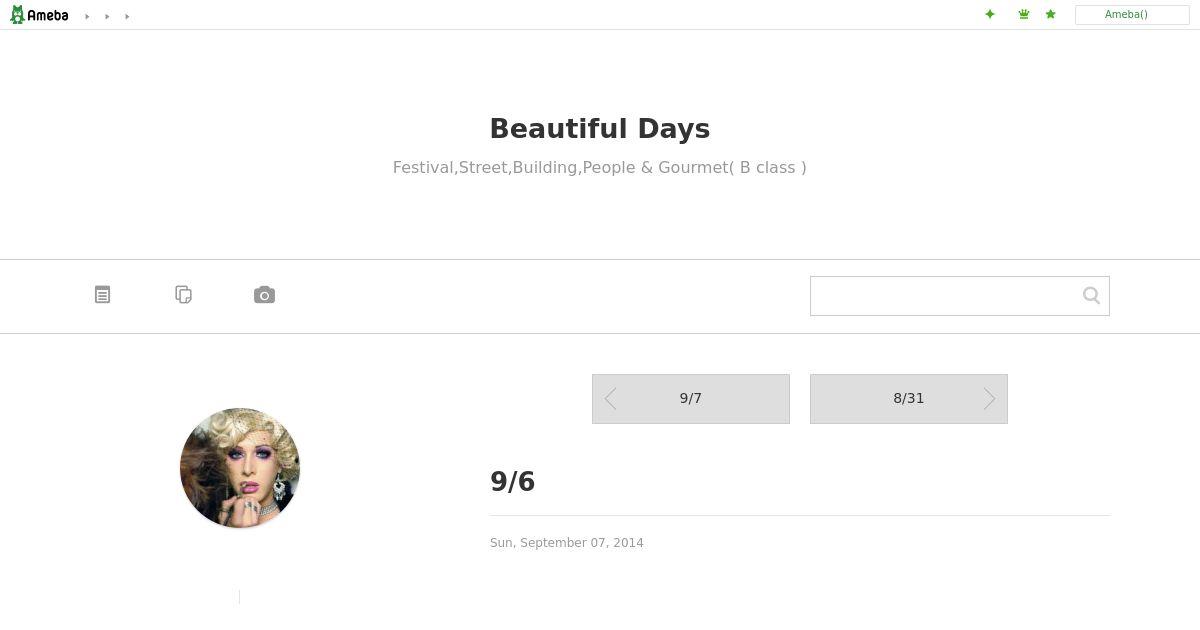Click the green star icon
This screenshot has width=1200, height=630.
click(x=1050, y=14)
